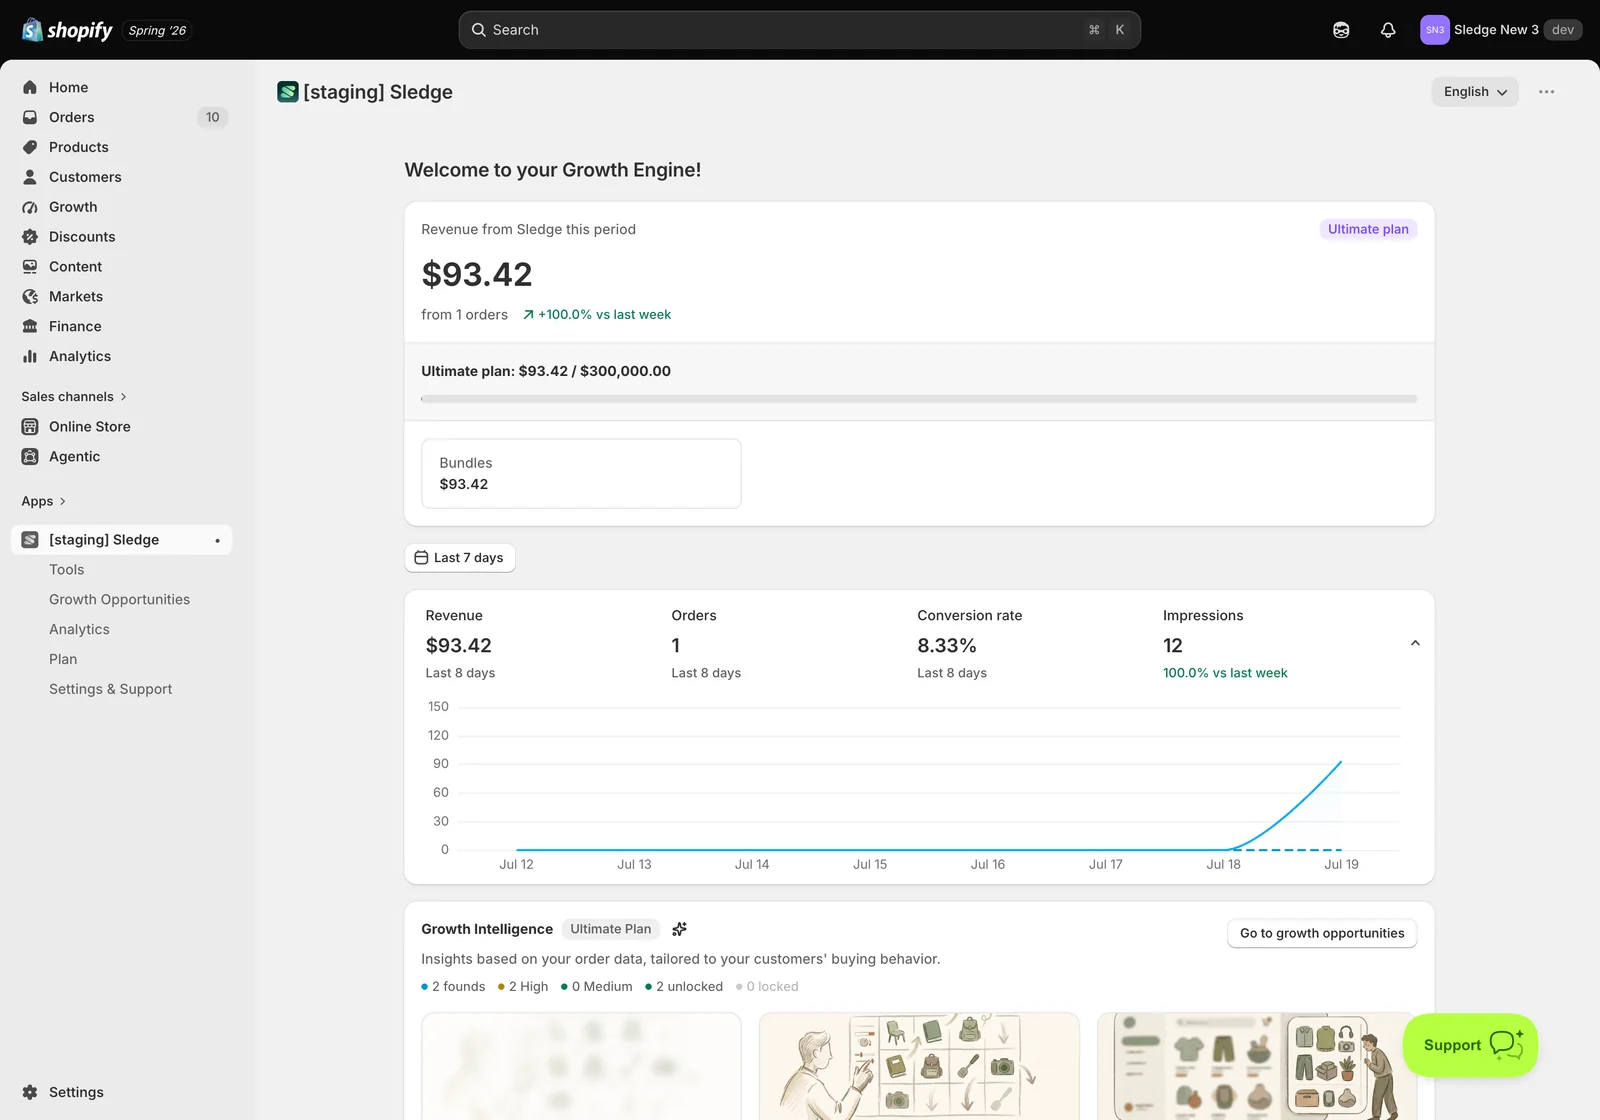Click Go to growth opportunities button

pyautogui.click(x=1322, y=933)
